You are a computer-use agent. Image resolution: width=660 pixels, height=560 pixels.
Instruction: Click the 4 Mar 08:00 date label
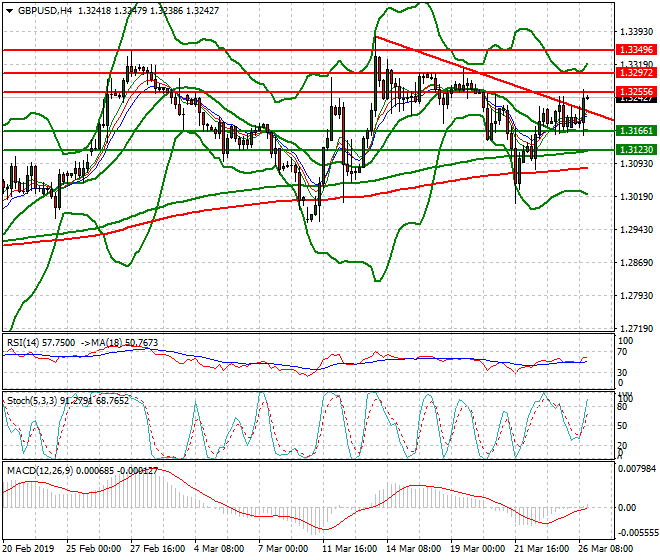click(x=219, y=549)
